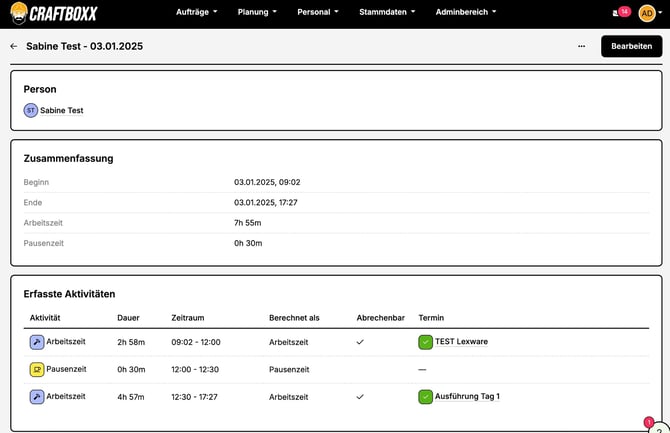Click the wrench icon of first Arbeitszeit

pyautogui.click(x=37, y=342)
